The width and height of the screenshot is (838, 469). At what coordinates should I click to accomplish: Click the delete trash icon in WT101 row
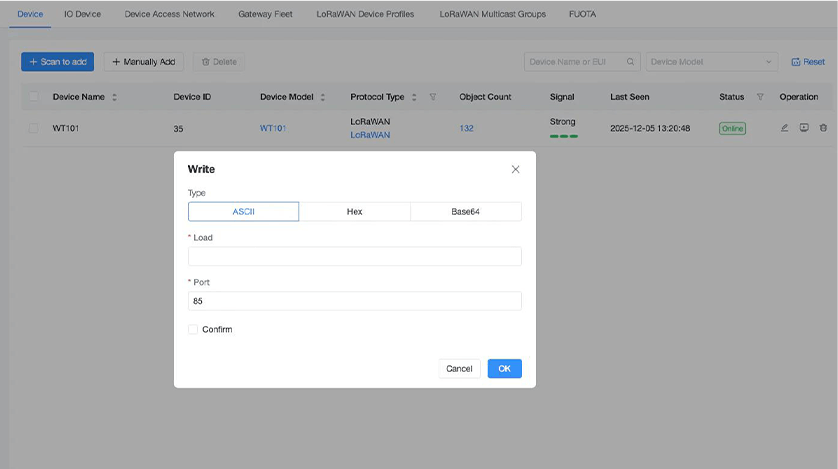click(x=823, y=128)
